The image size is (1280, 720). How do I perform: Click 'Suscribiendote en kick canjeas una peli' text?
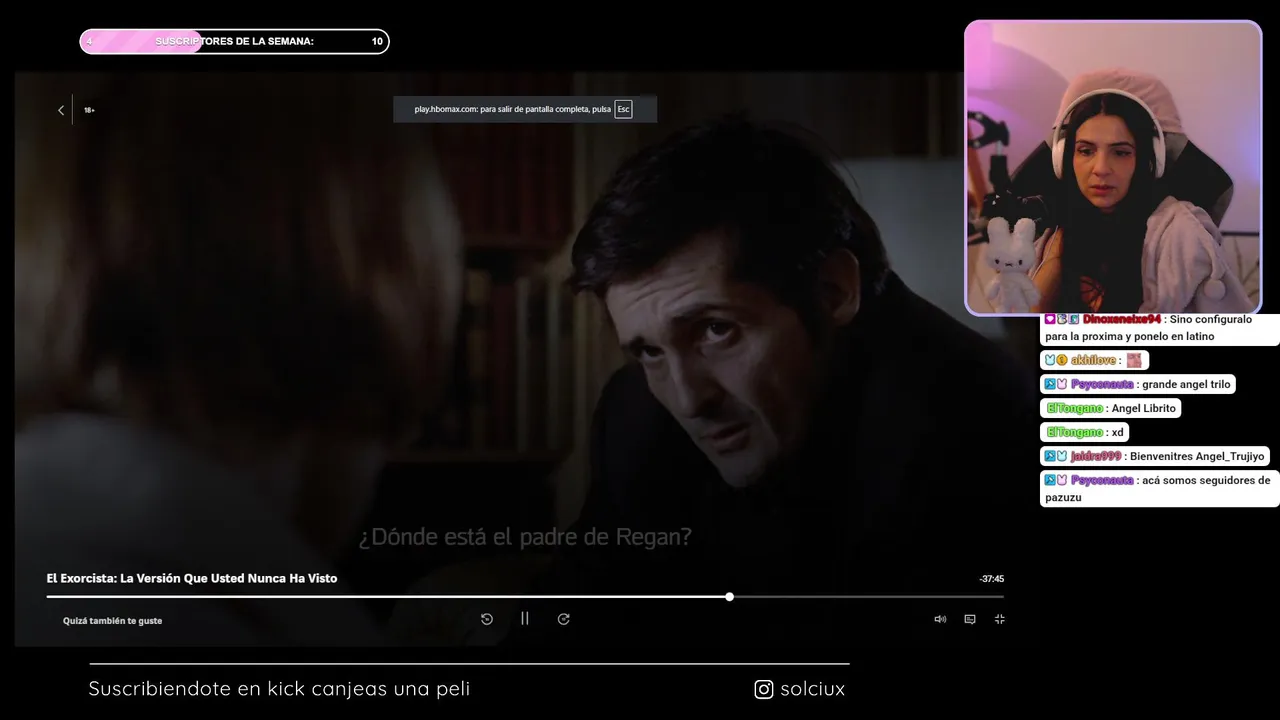tap(279, 689)
